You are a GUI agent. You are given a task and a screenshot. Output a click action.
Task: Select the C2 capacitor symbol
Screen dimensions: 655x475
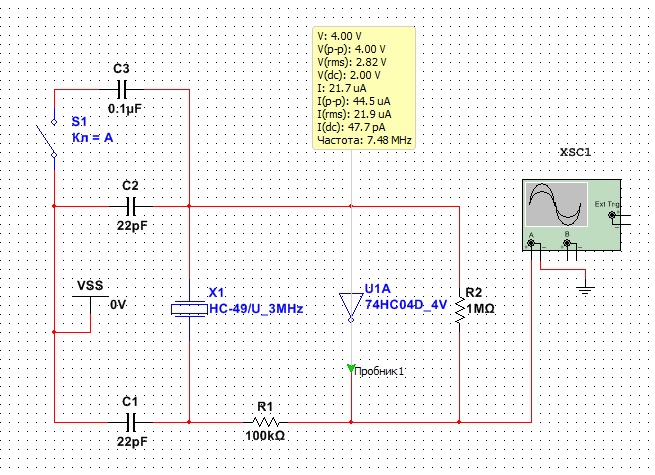(x=131, y=206)
